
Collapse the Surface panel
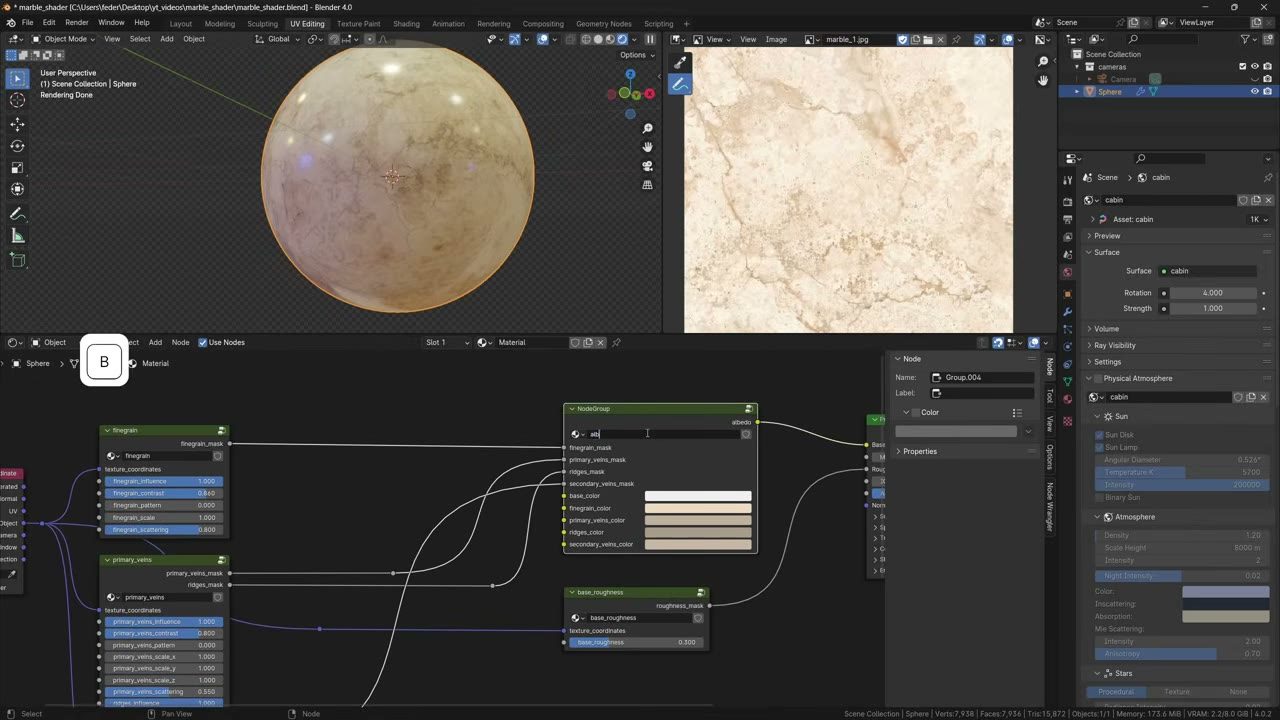point(1106,252)
